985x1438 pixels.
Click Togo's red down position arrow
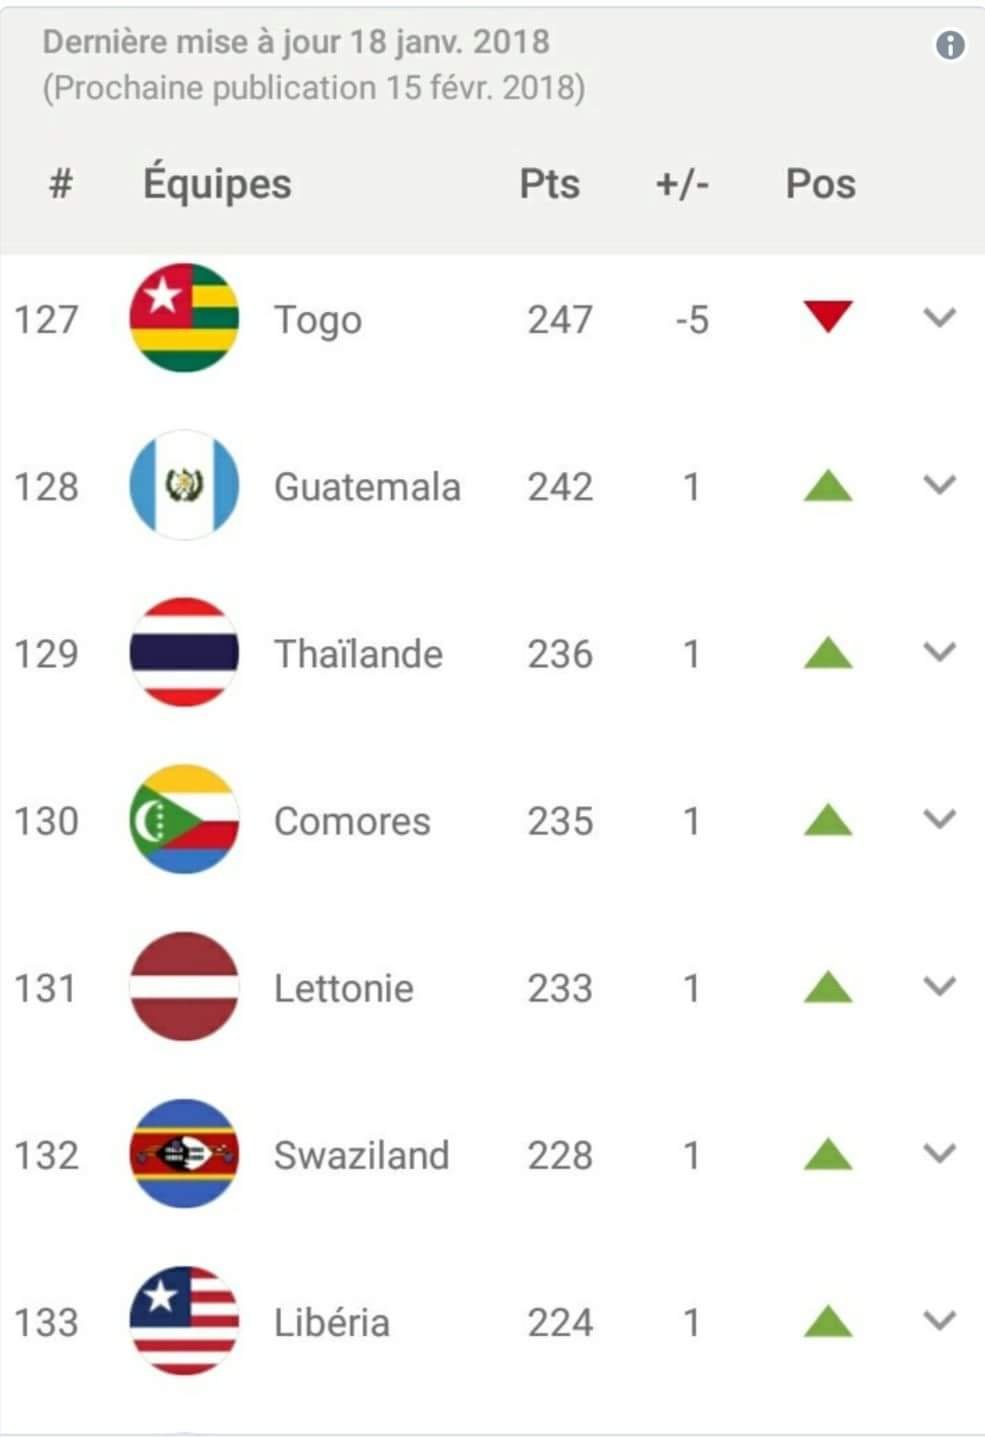[x=827, y=317]
